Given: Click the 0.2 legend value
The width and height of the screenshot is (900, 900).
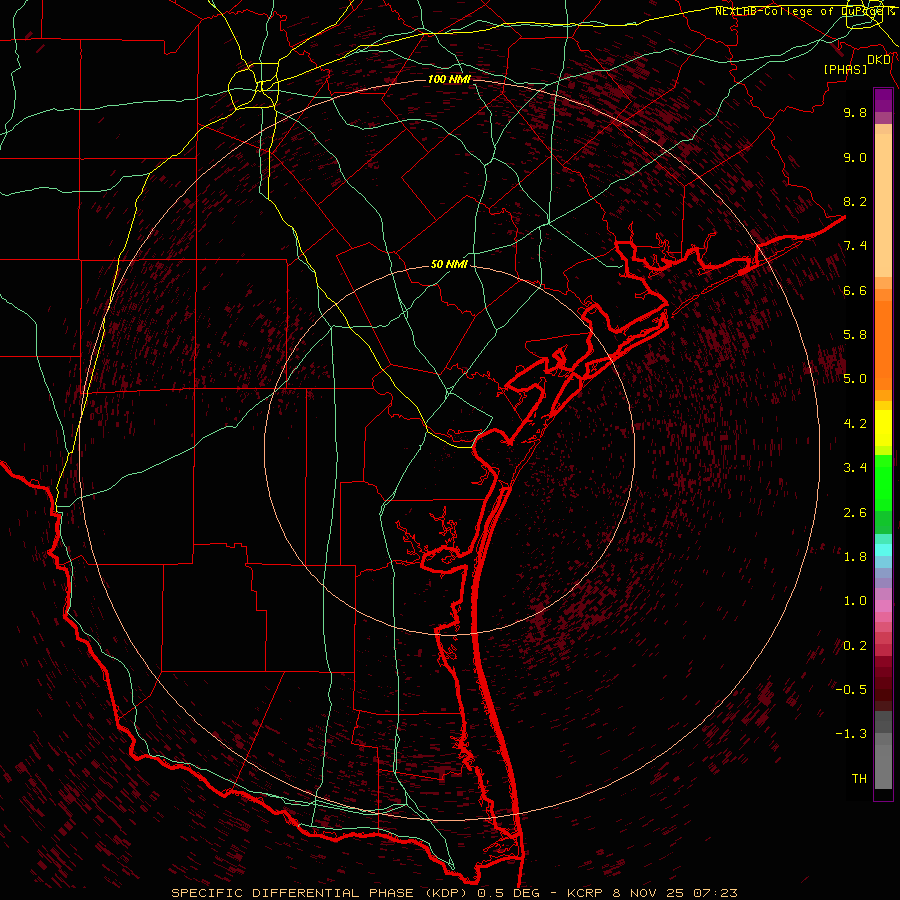Looking at the screenshot, I should [x=855, y=646].
